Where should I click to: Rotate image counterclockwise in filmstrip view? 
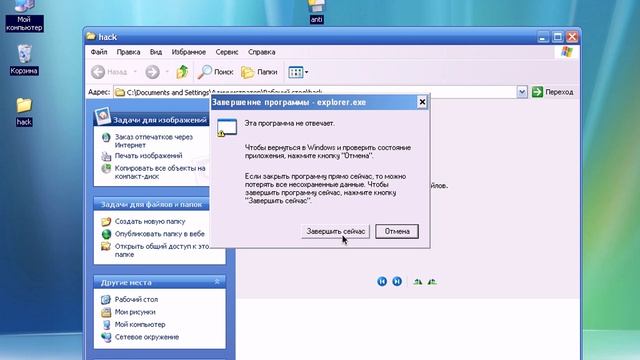point(432,282)
